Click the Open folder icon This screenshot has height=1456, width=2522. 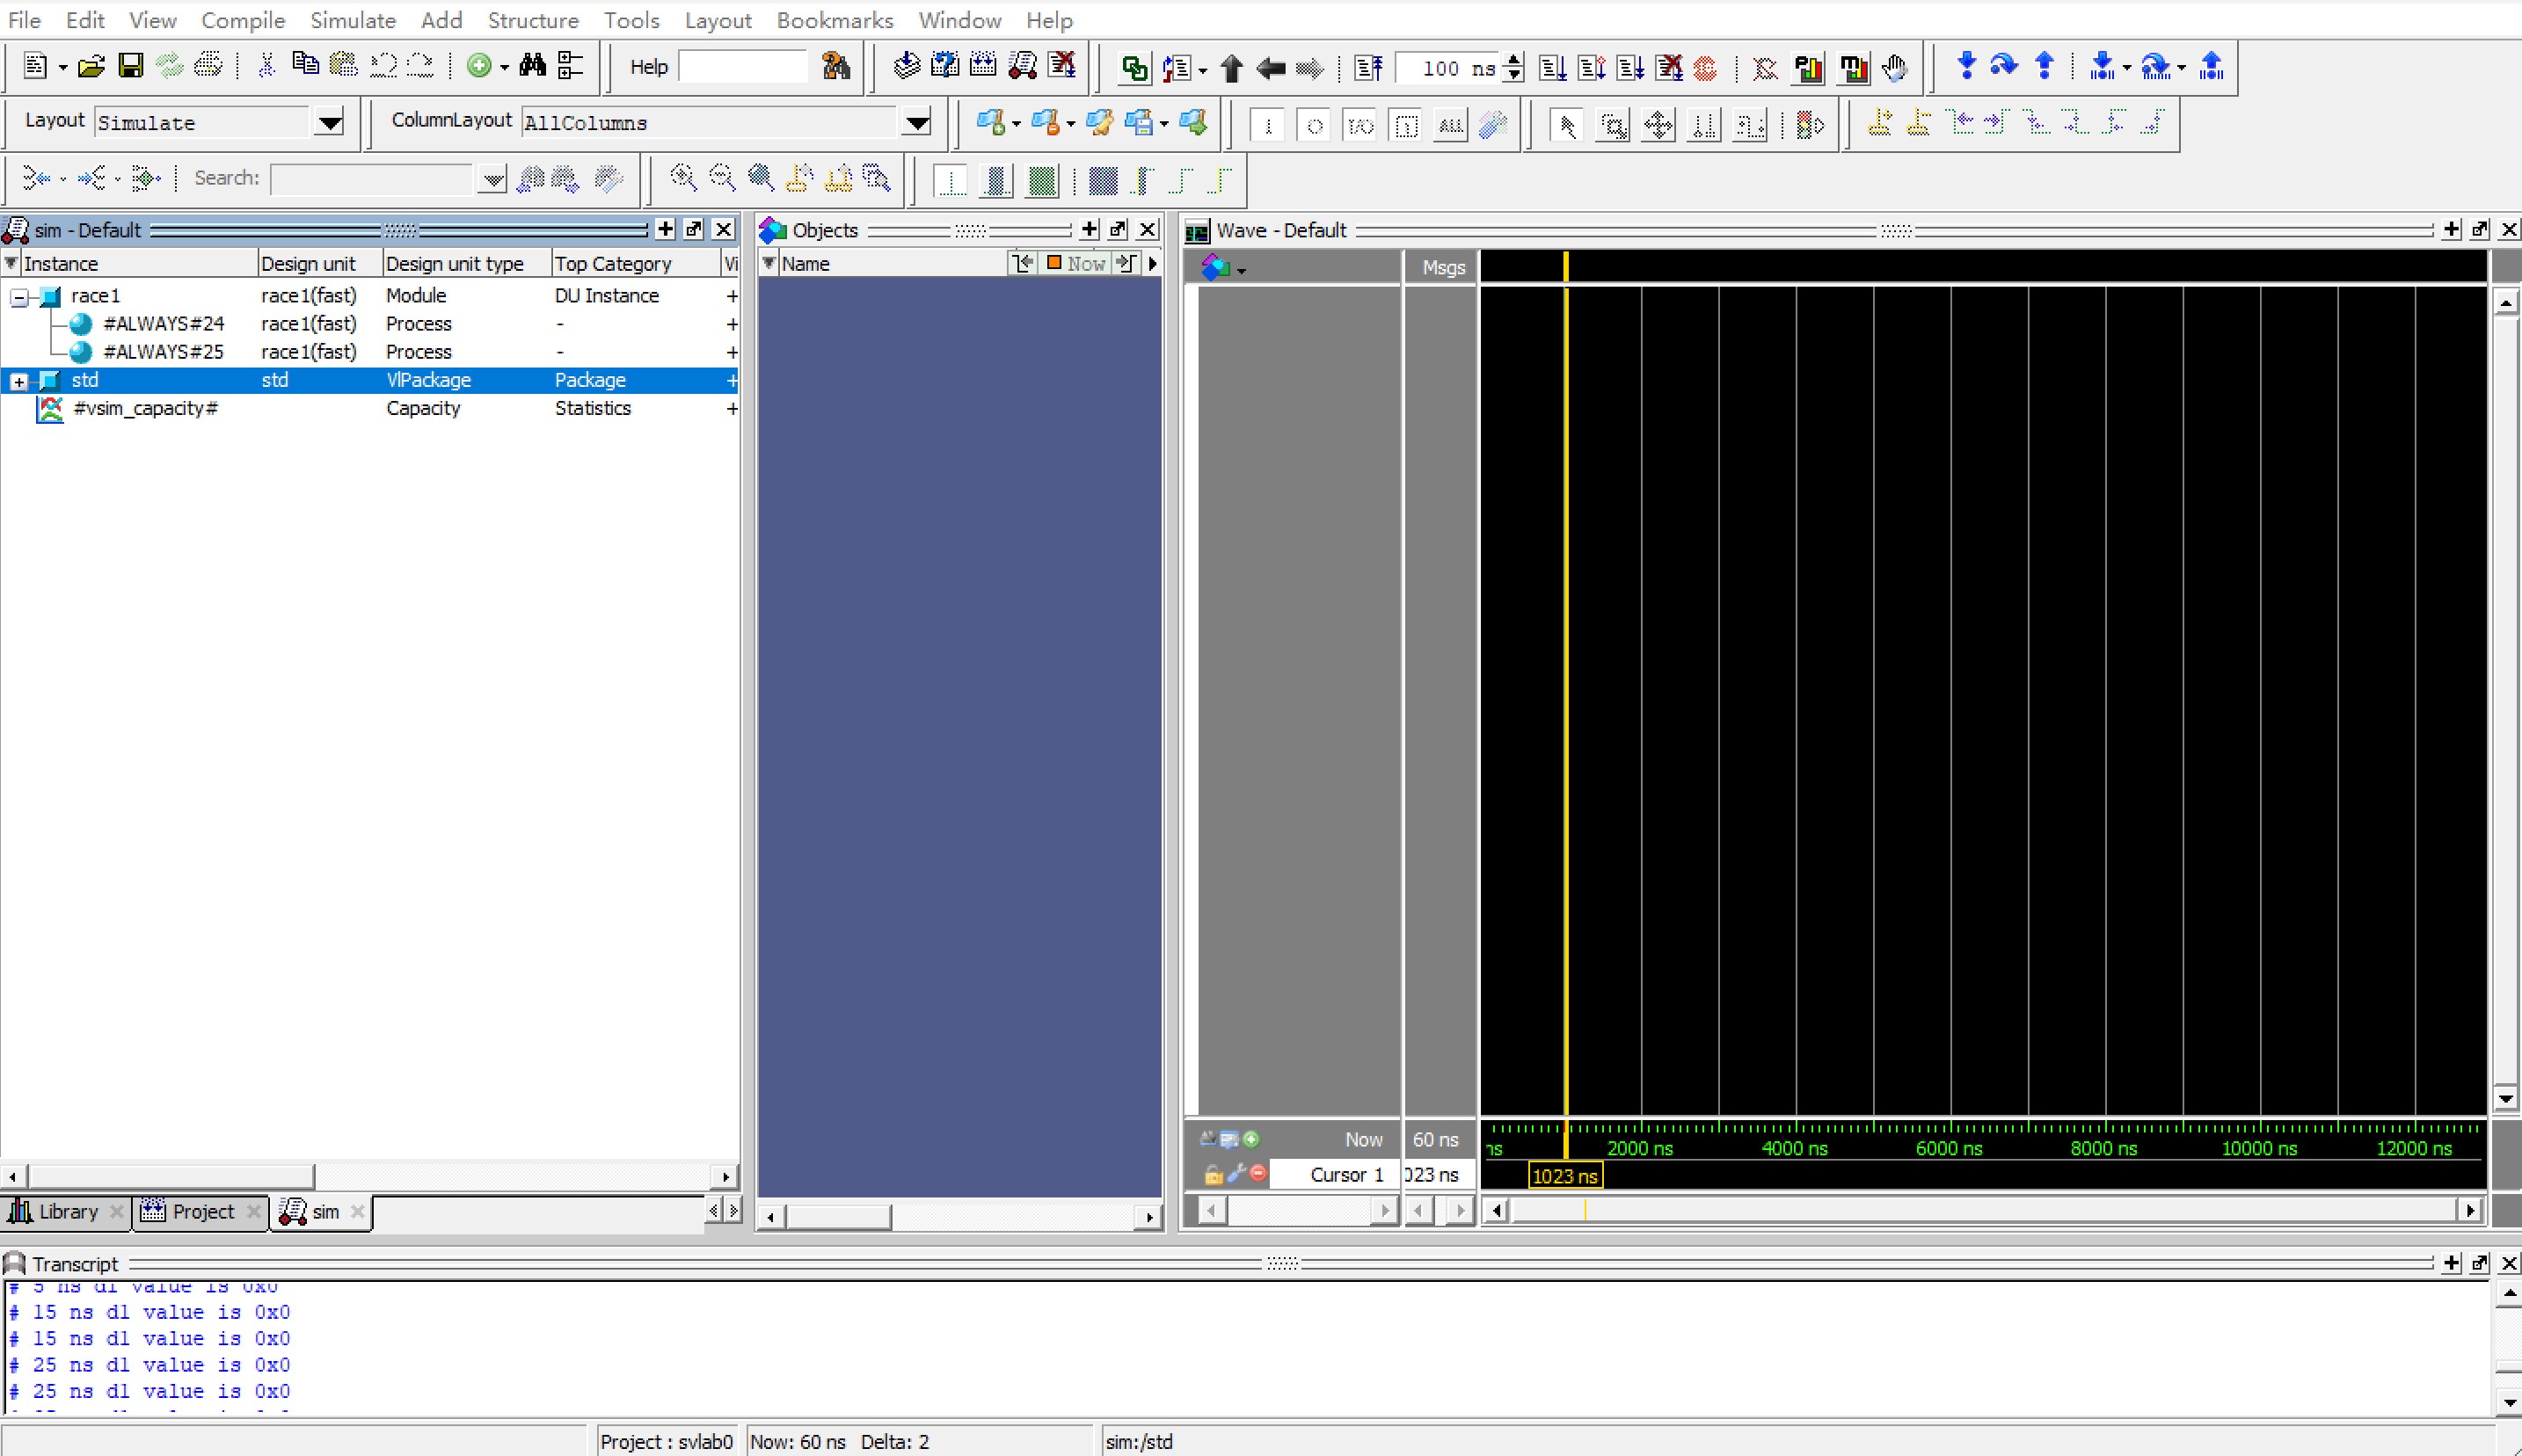click(x=91, y=67)
